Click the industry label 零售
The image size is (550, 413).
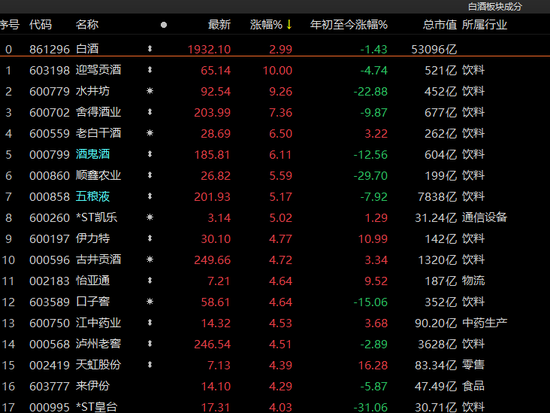click(473, 365)
